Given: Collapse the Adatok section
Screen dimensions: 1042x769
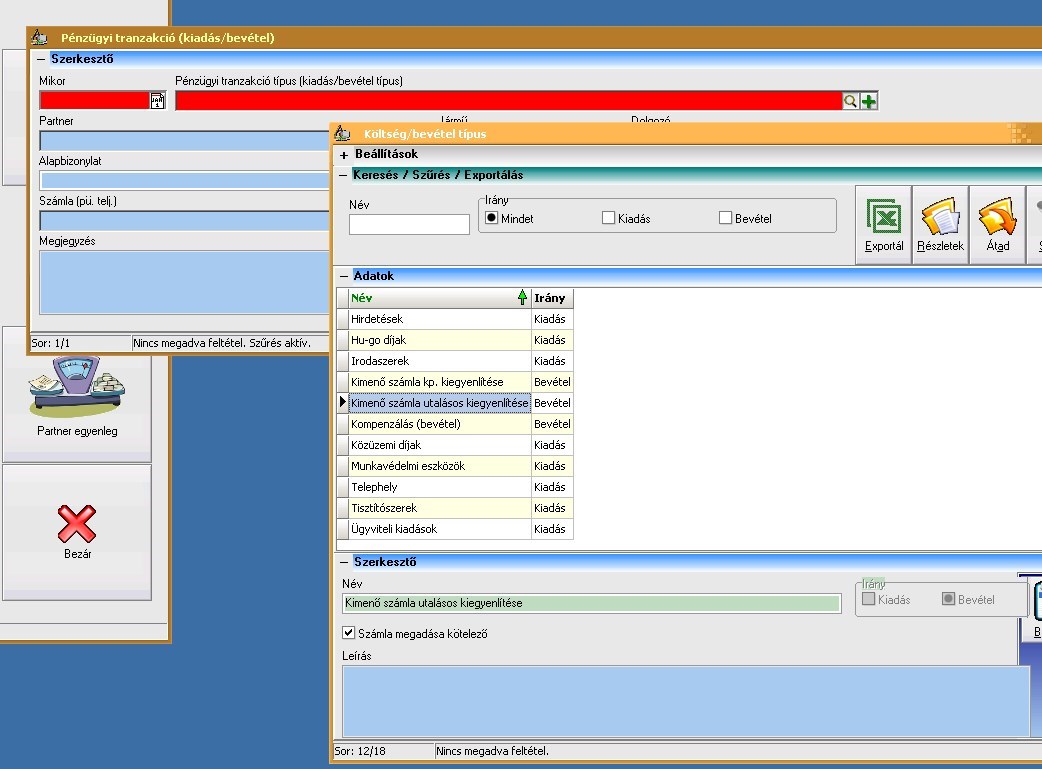Looking at the screenshot, I should click(344, 276).
